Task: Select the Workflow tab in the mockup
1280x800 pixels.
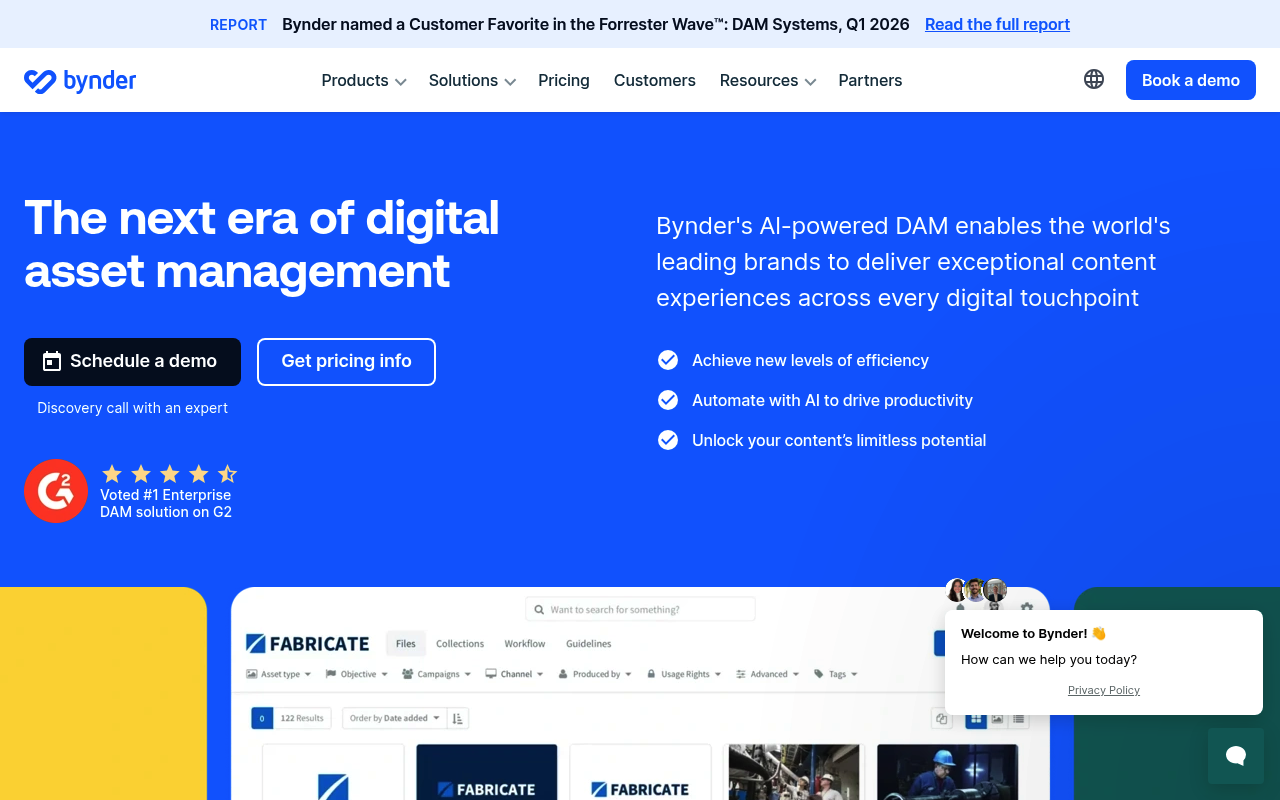Action: click(x=525, y=644)
